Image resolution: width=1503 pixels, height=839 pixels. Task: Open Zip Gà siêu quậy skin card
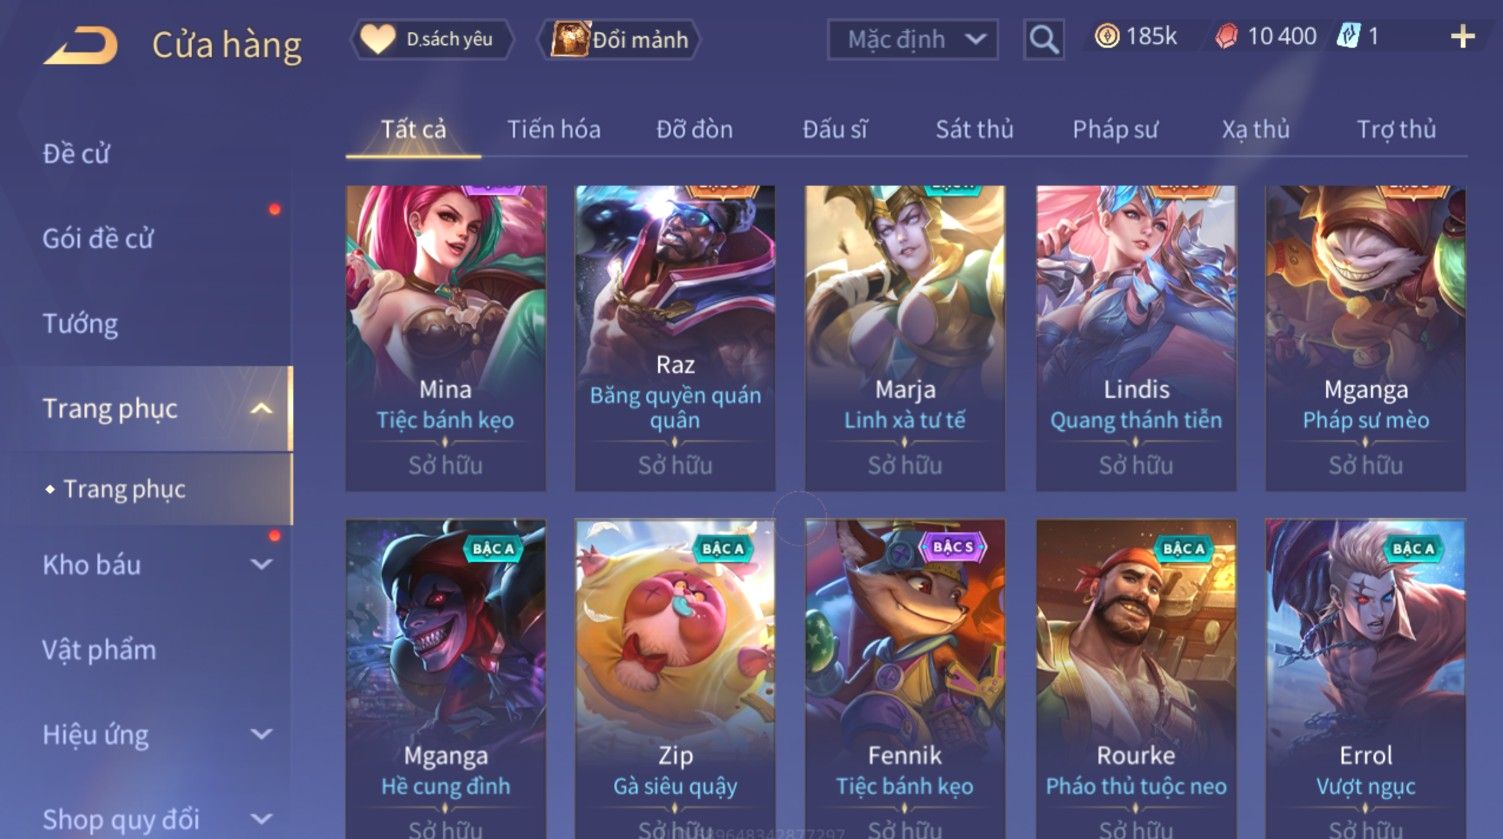click(x=675, y=678)
